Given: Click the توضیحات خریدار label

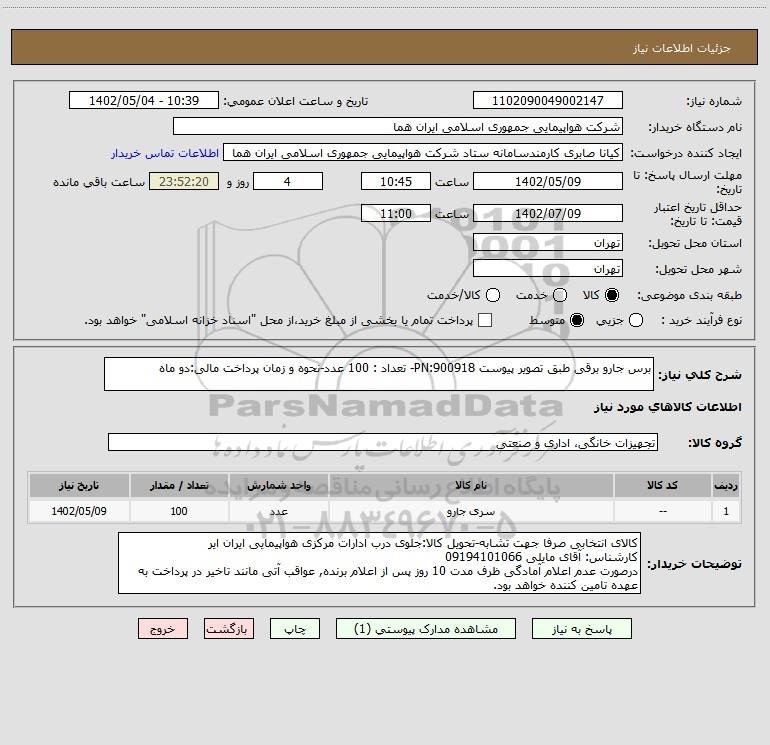Looking at the screenshot, I should (x=694, y=564).
